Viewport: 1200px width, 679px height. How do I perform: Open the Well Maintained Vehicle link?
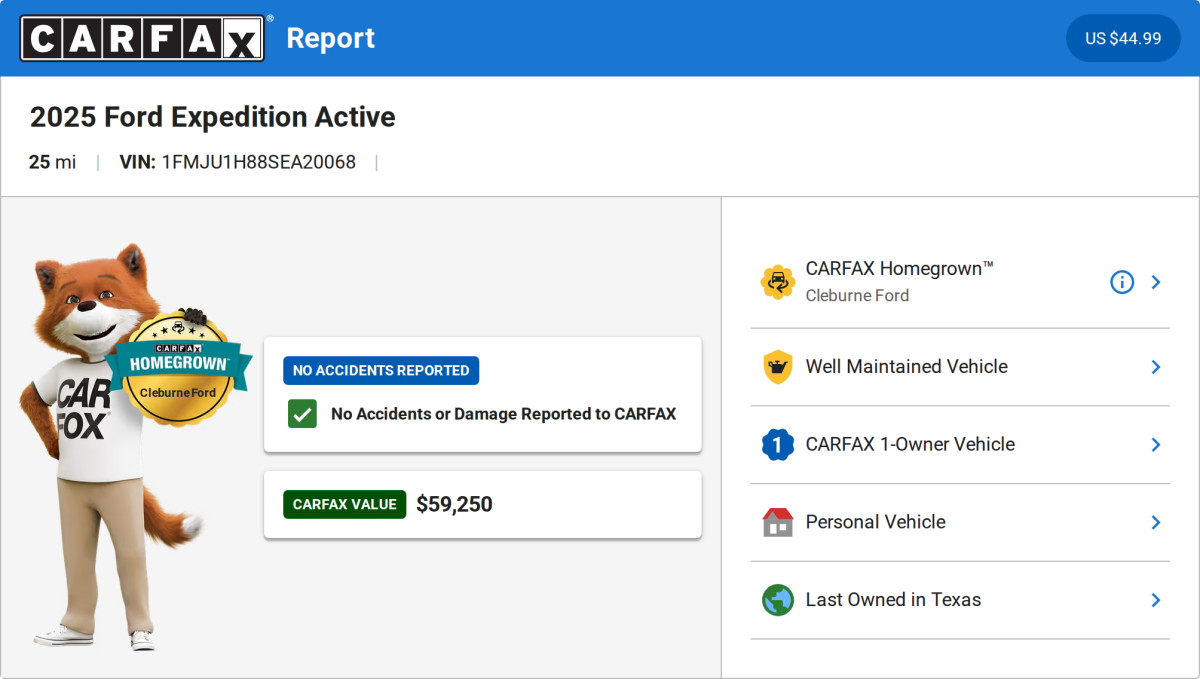tap(907, 367)
